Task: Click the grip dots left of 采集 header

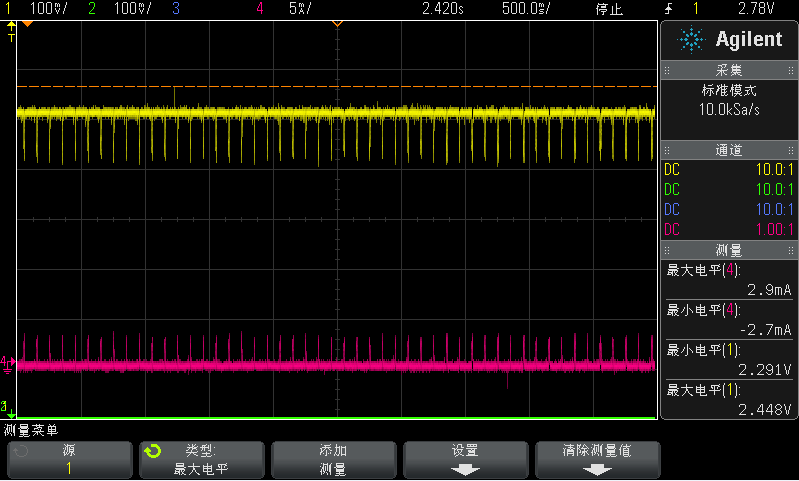Action: pyautogui.click(x=667, y=70)
